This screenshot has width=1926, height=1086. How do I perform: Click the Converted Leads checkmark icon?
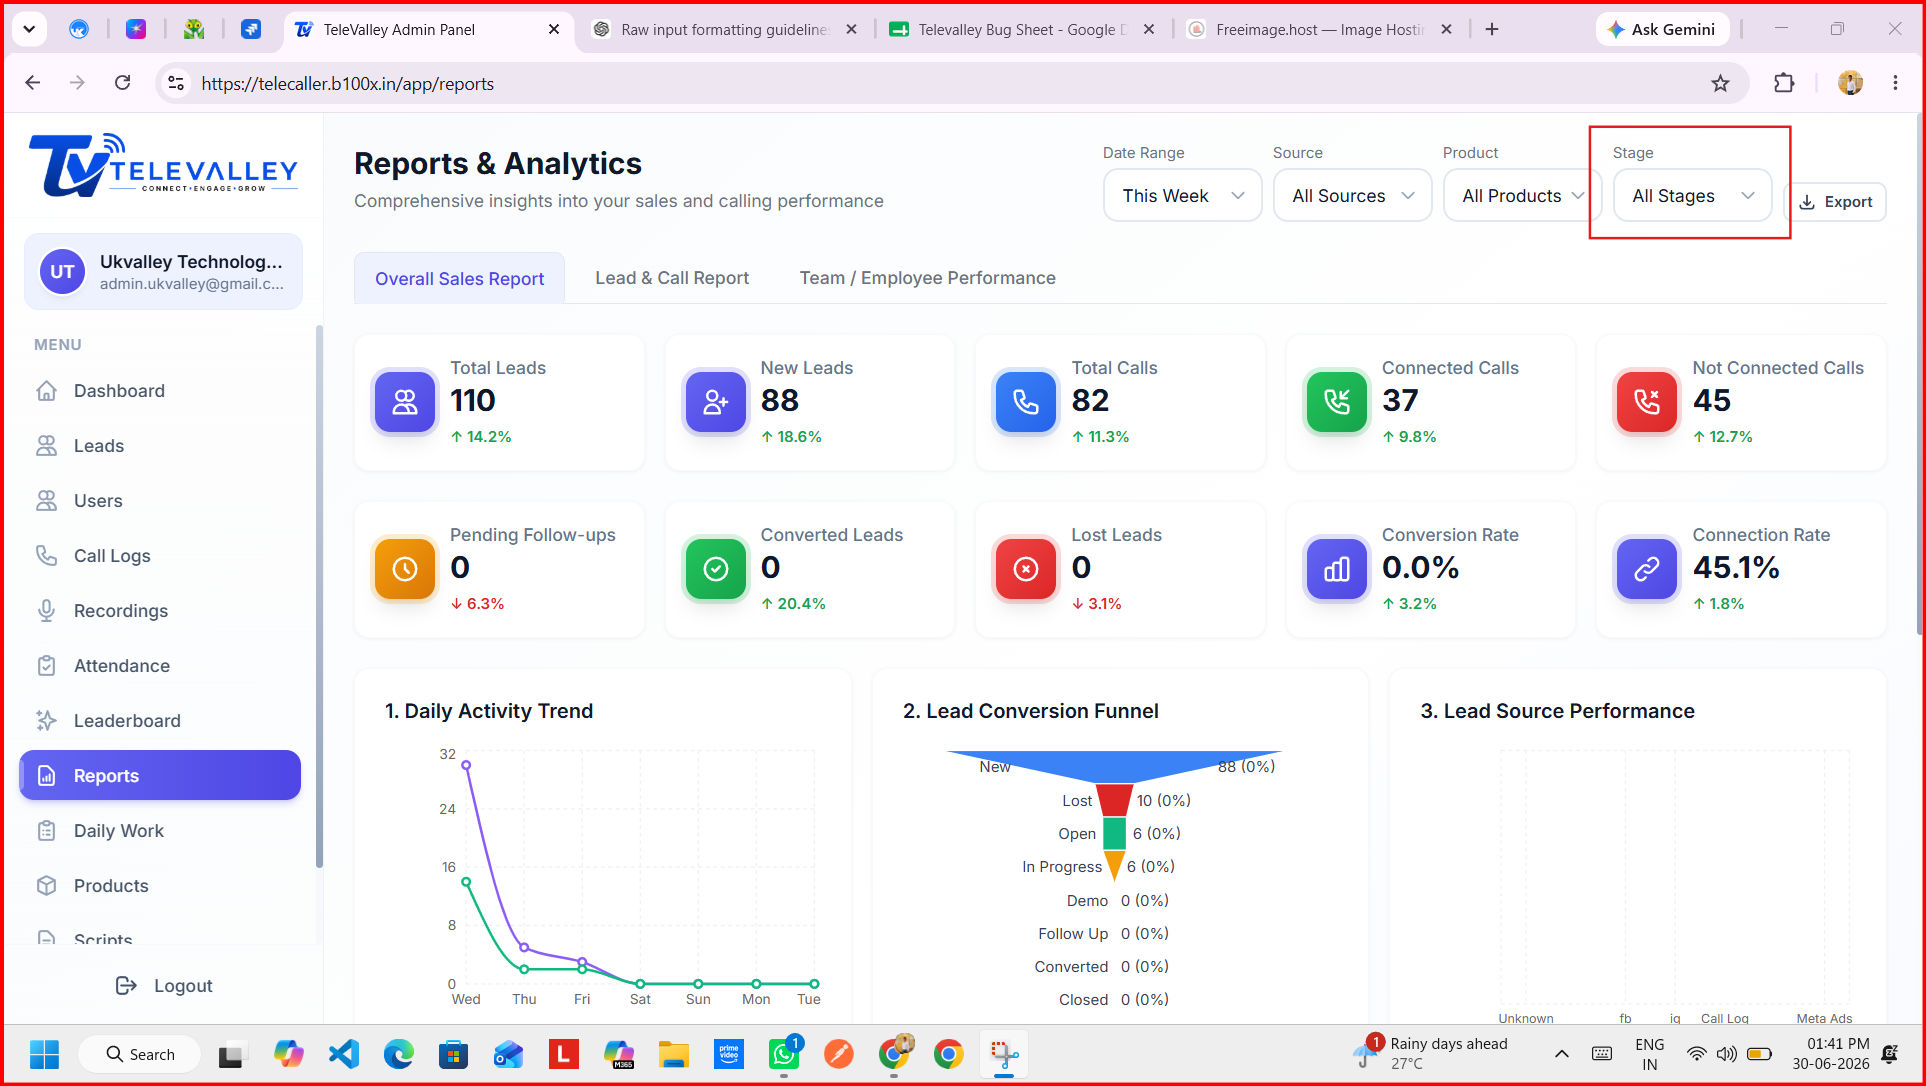tap(716, 569)
